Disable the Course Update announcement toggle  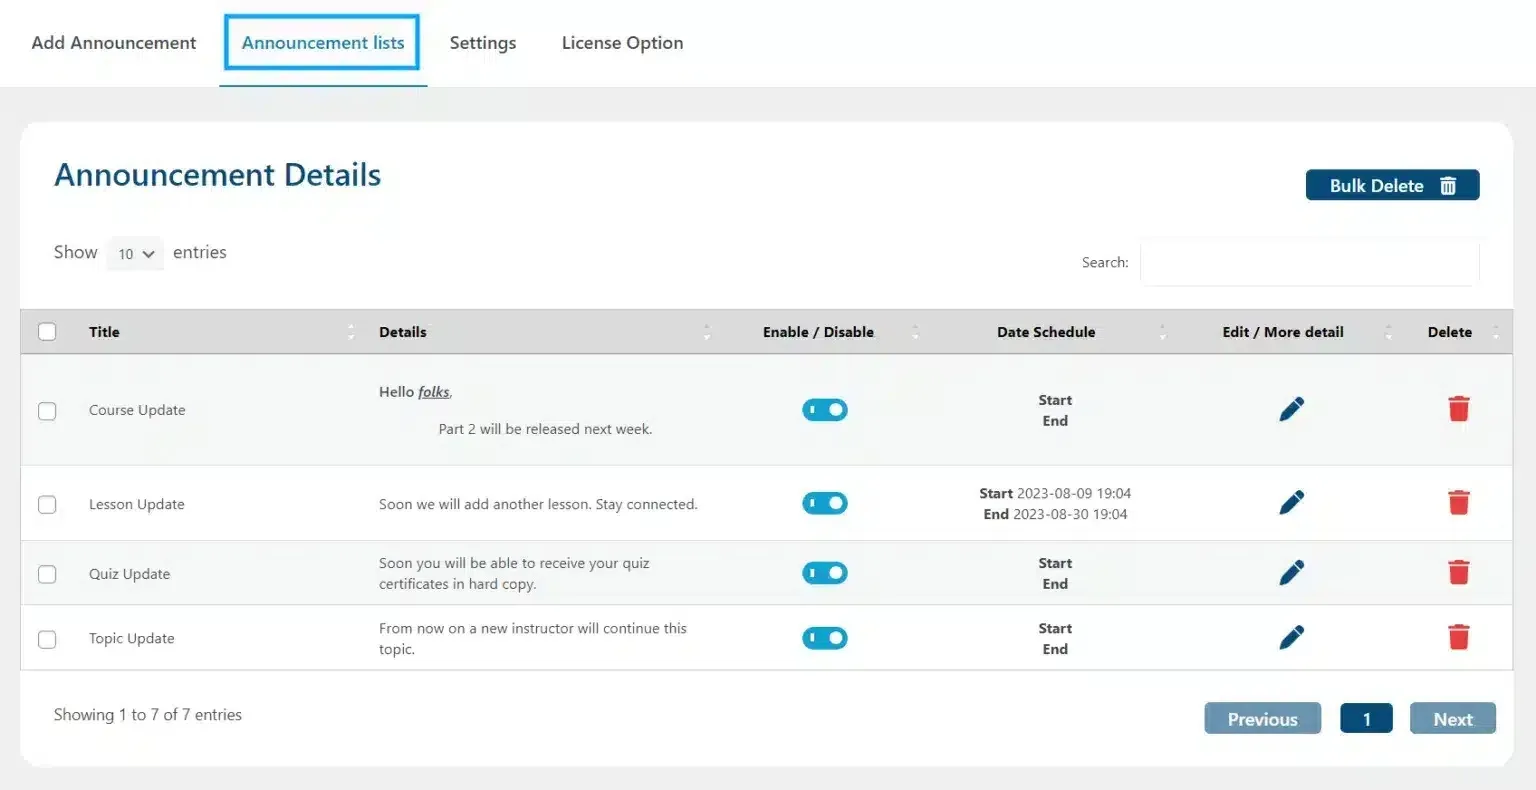tap(824, 409)
